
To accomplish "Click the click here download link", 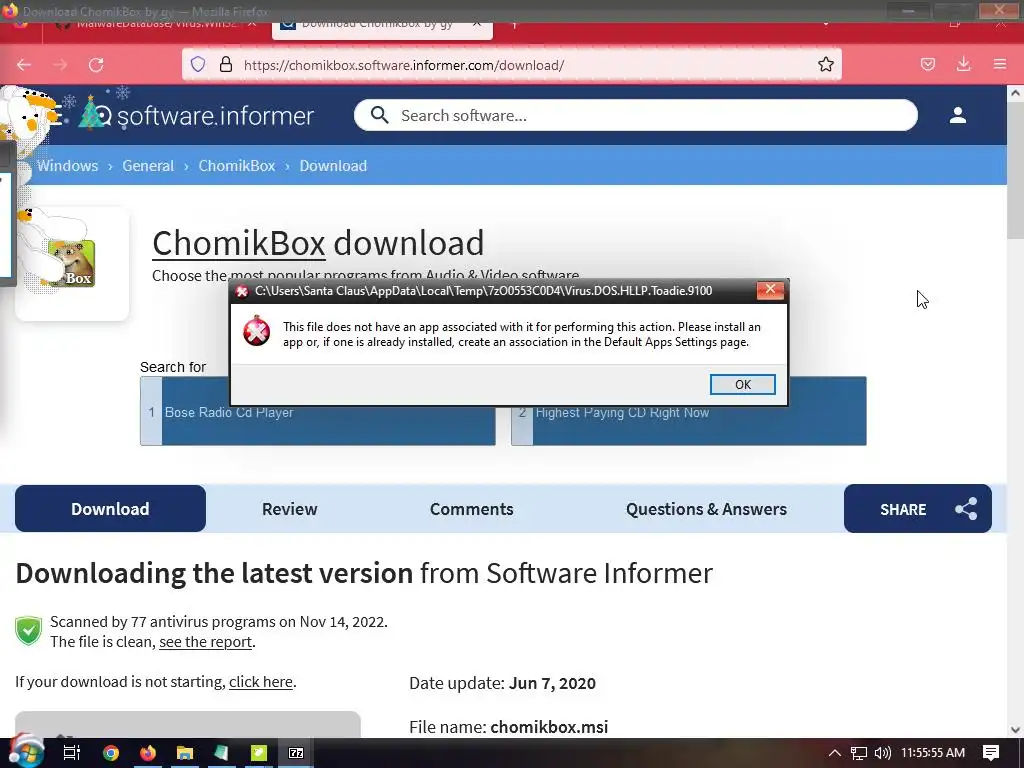I will tap(261, 682).
